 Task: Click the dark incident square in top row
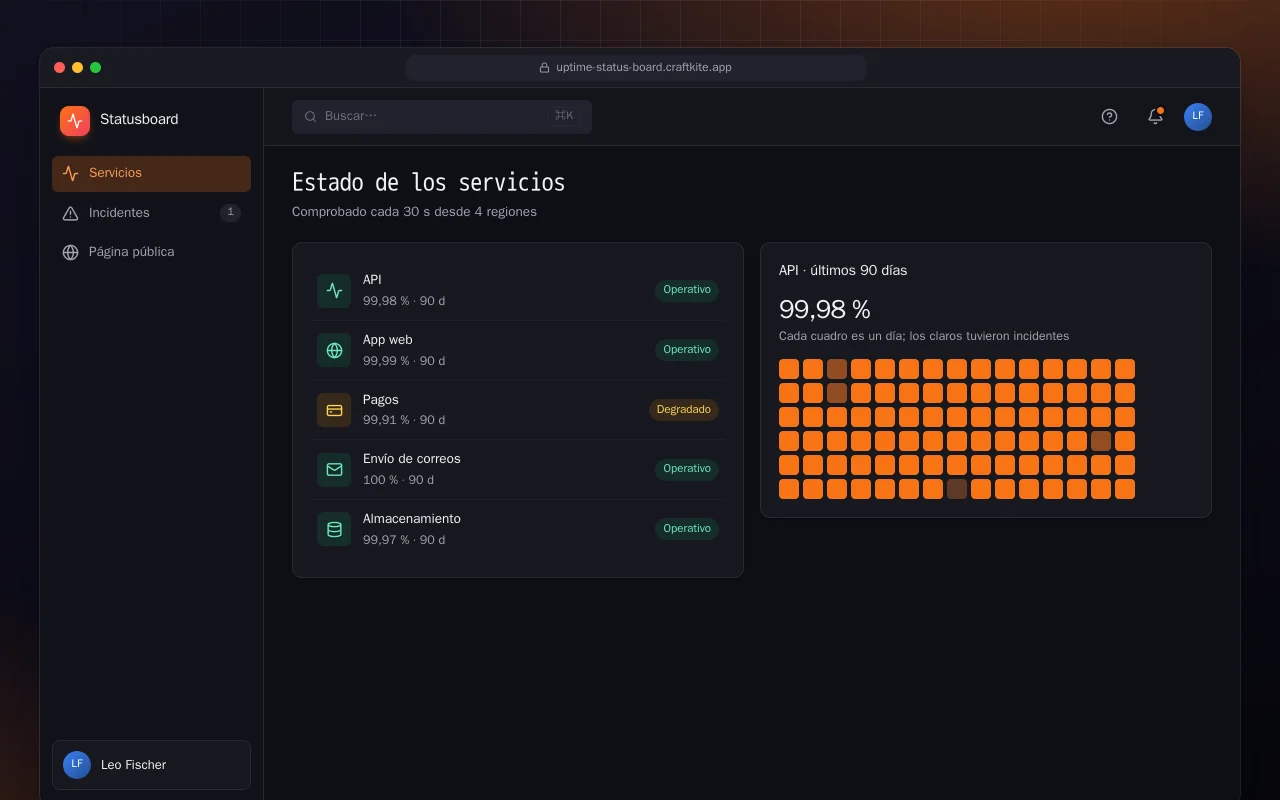click(x=837, y=369)
